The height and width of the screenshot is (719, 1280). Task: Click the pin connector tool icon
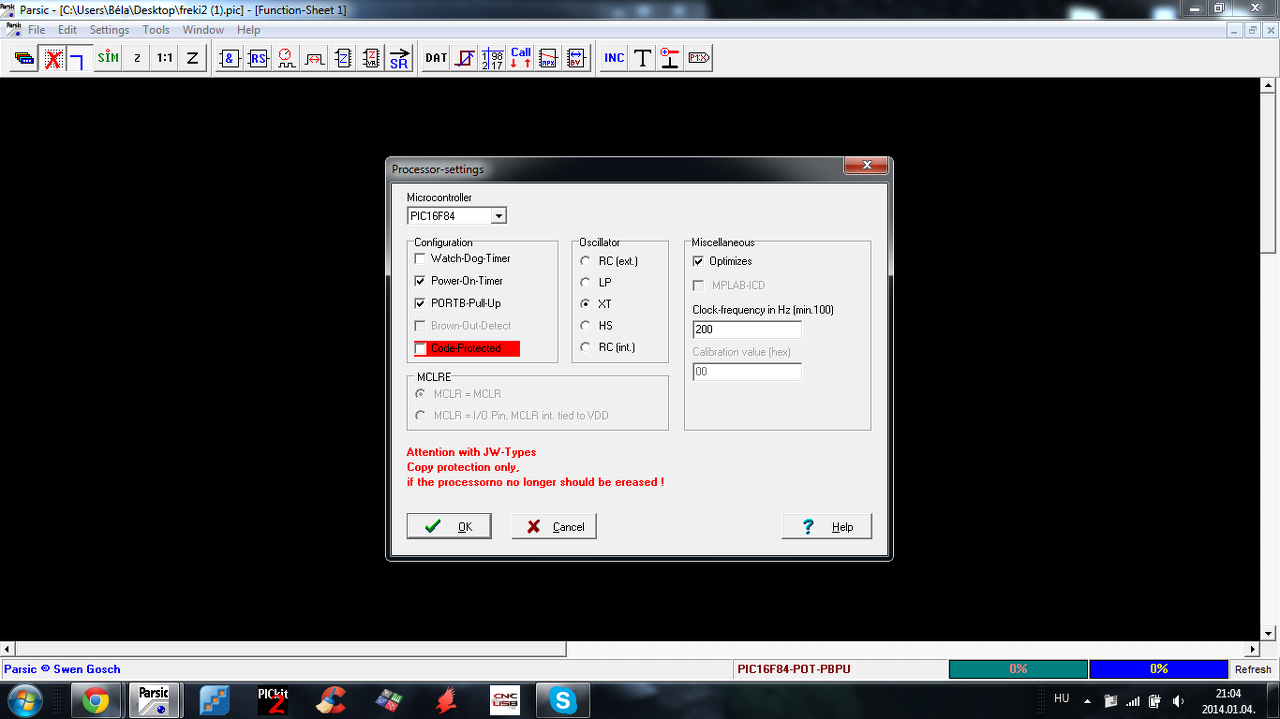pyautogui.click(x=670, y=58)
